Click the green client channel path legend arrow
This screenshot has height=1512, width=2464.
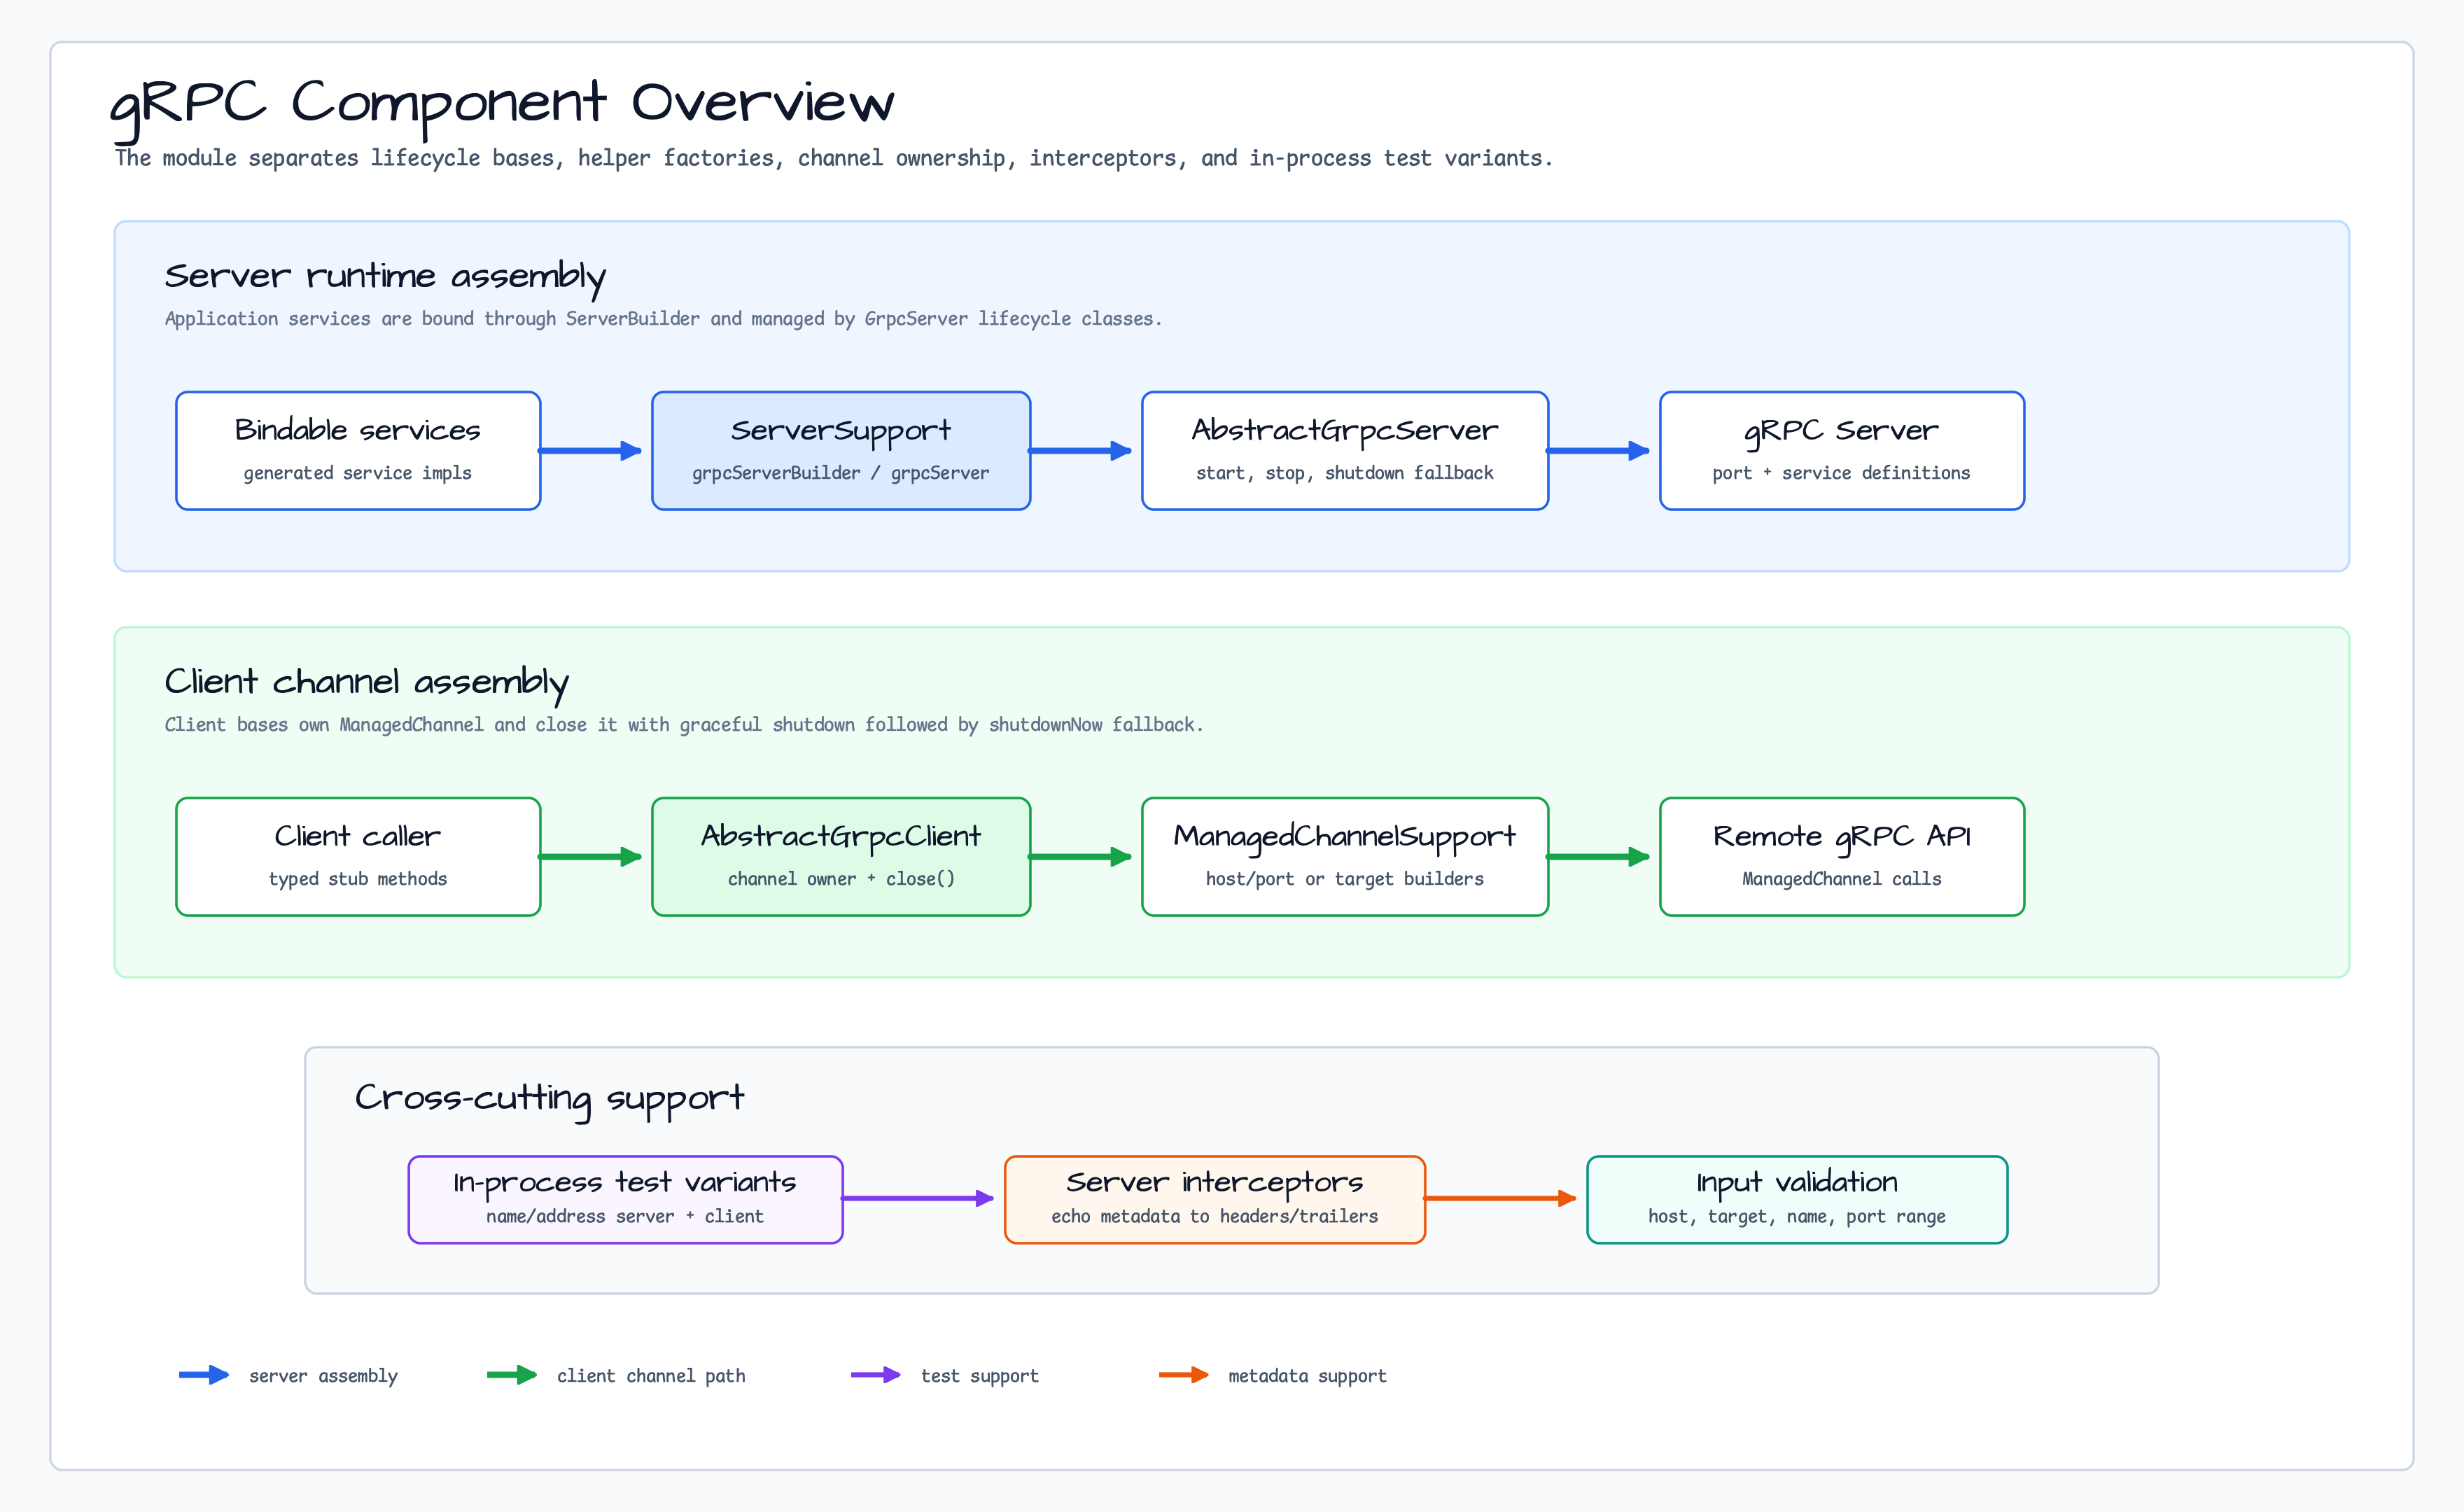[x=512, y=1375]
